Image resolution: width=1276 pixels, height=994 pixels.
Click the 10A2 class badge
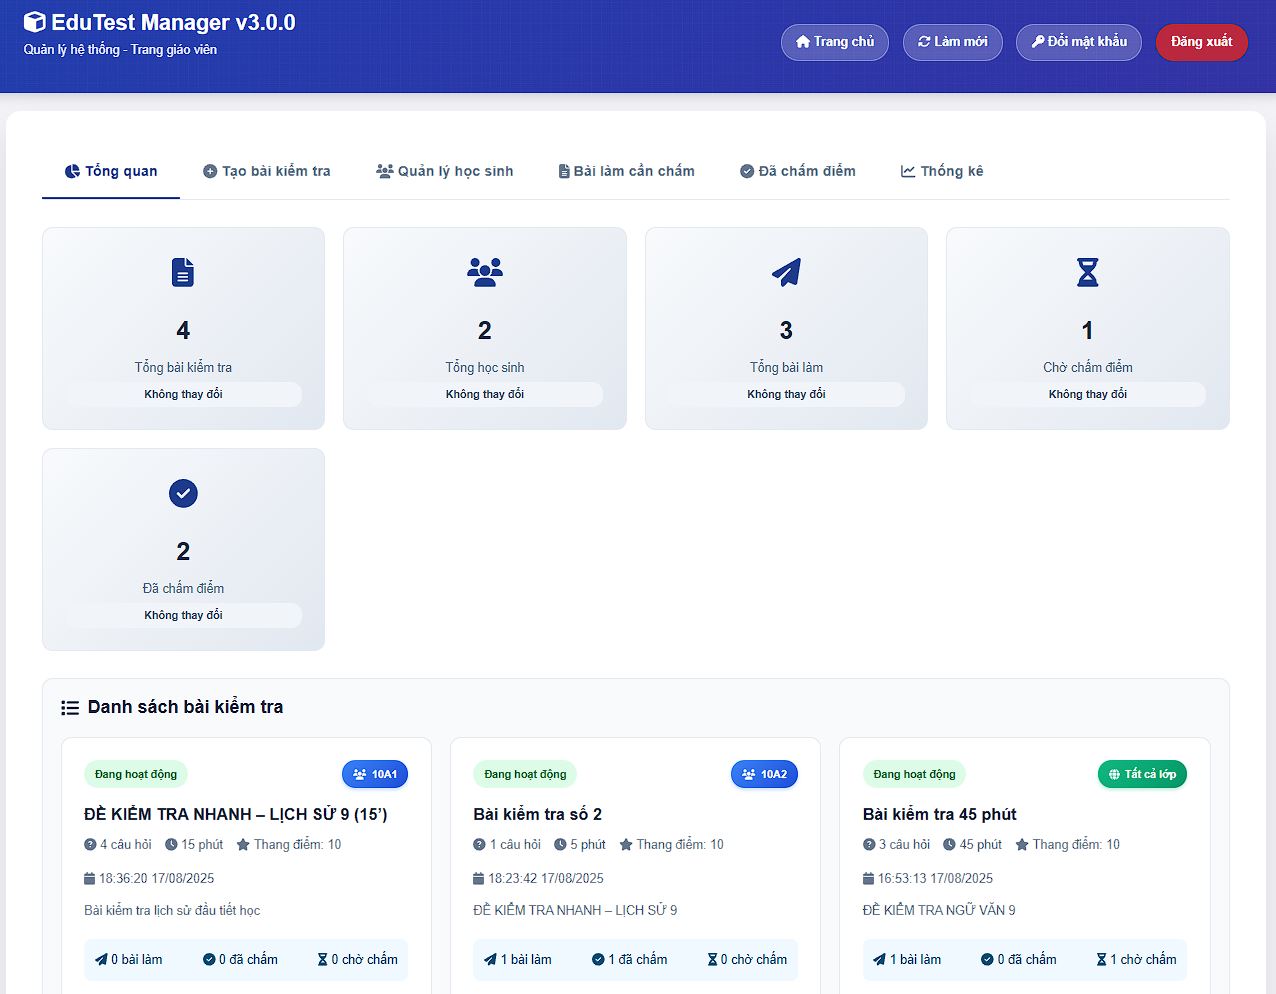[764, 775]
